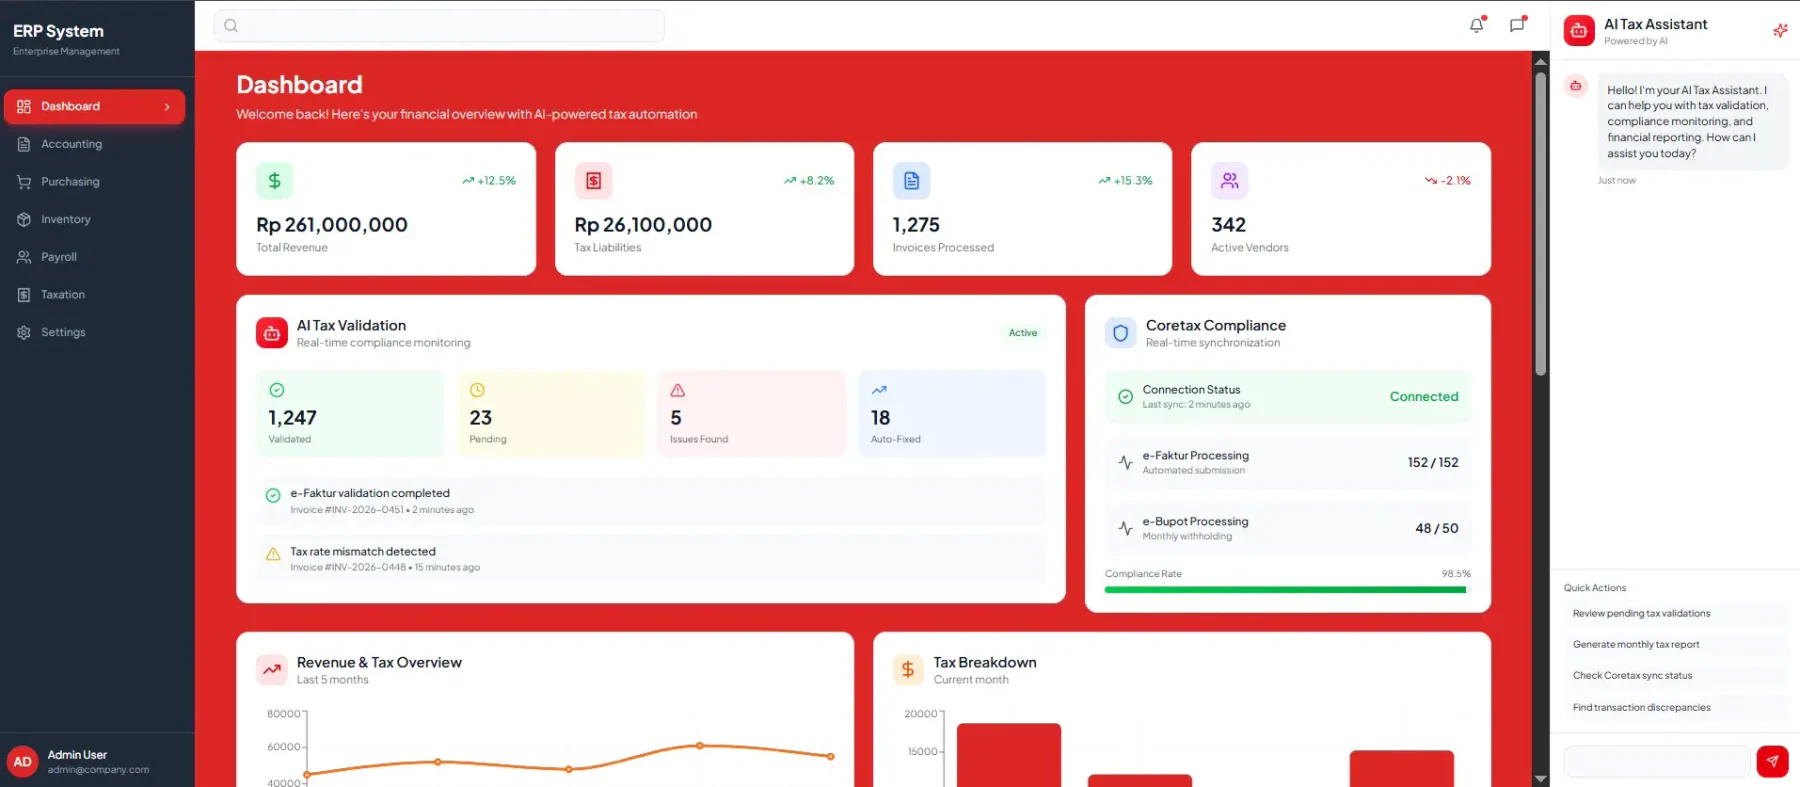The height and width of the screenshot is (787, 1800).
Task: Click the e-Bupot Processing activity icon
Action: [x=1125, y=529]
